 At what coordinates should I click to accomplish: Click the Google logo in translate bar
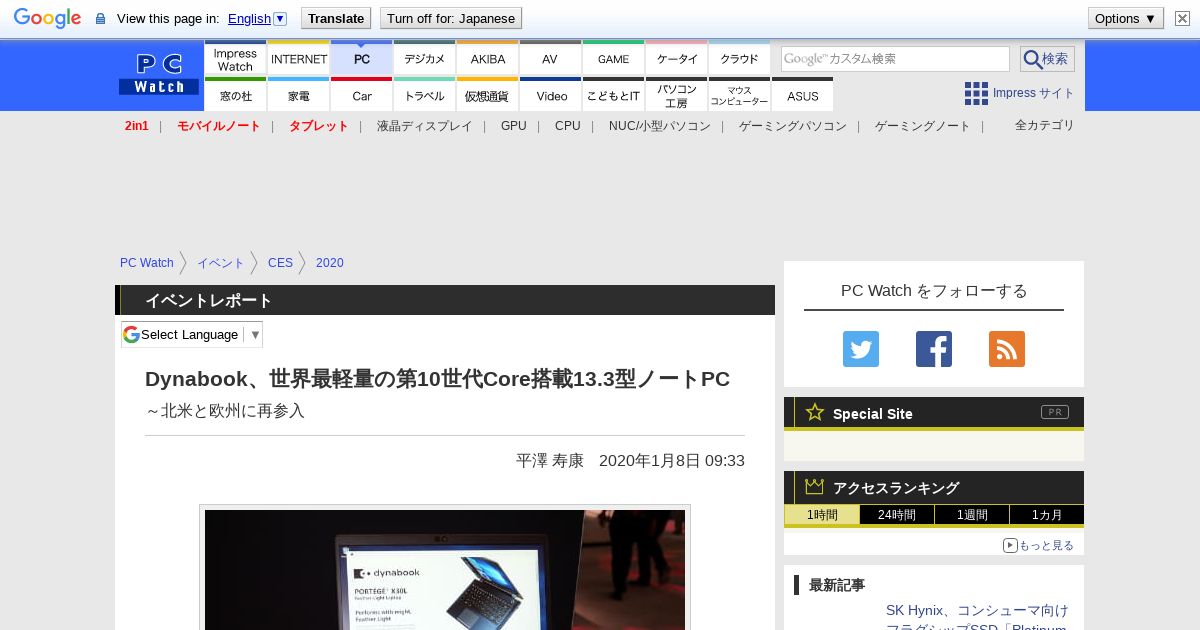coord(47,18)
